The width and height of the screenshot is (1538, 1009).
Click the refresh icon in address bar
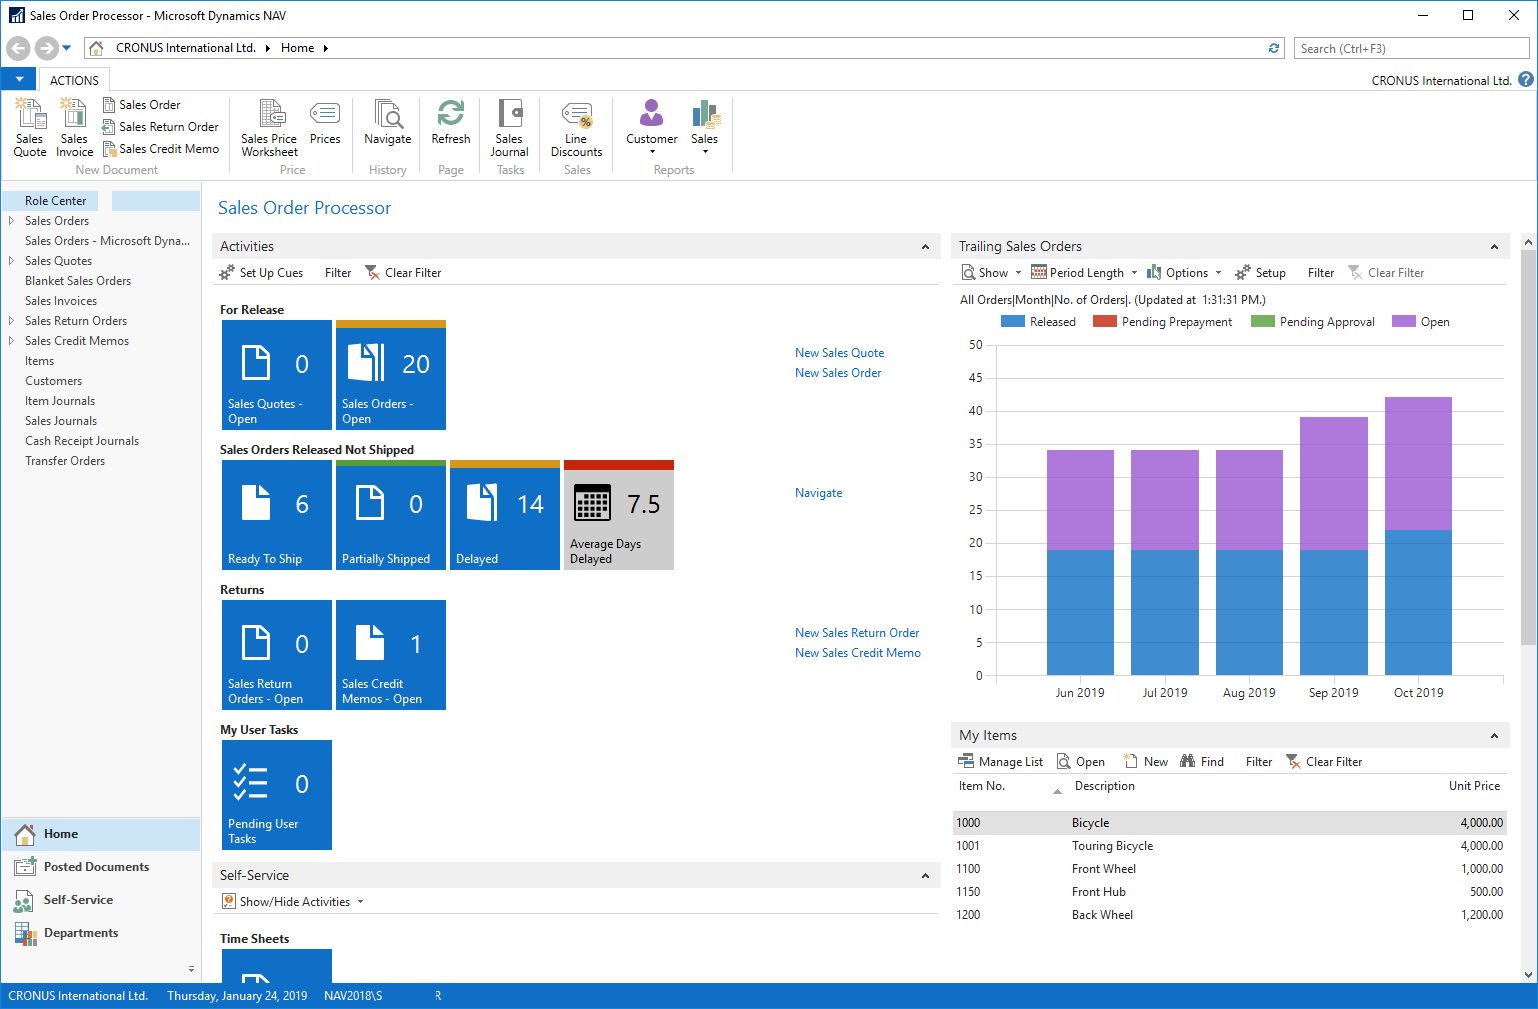point(1274,48)
